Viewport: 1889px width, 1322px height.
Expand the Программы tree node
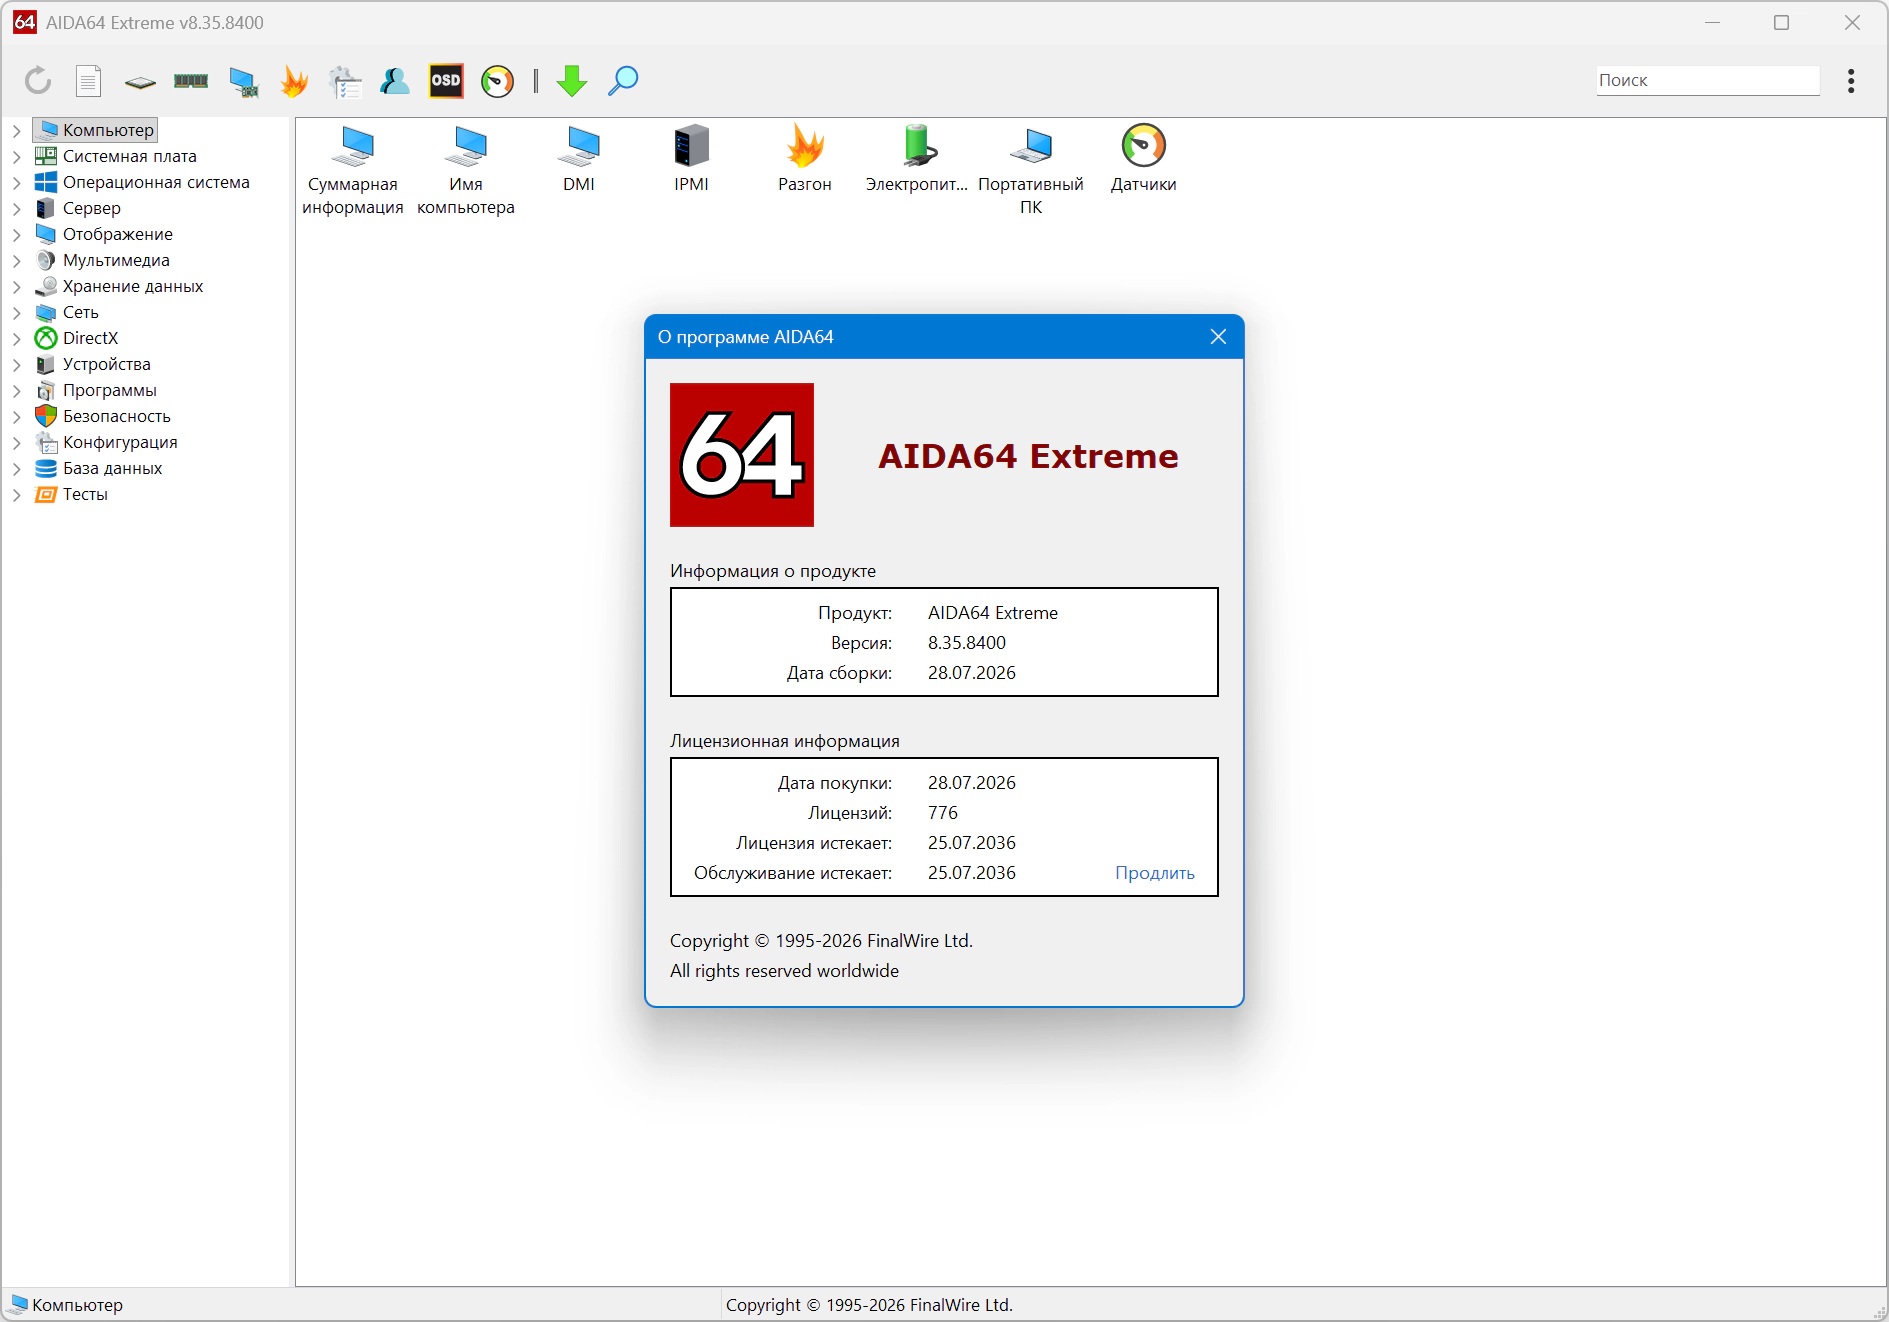click(17, 390)
